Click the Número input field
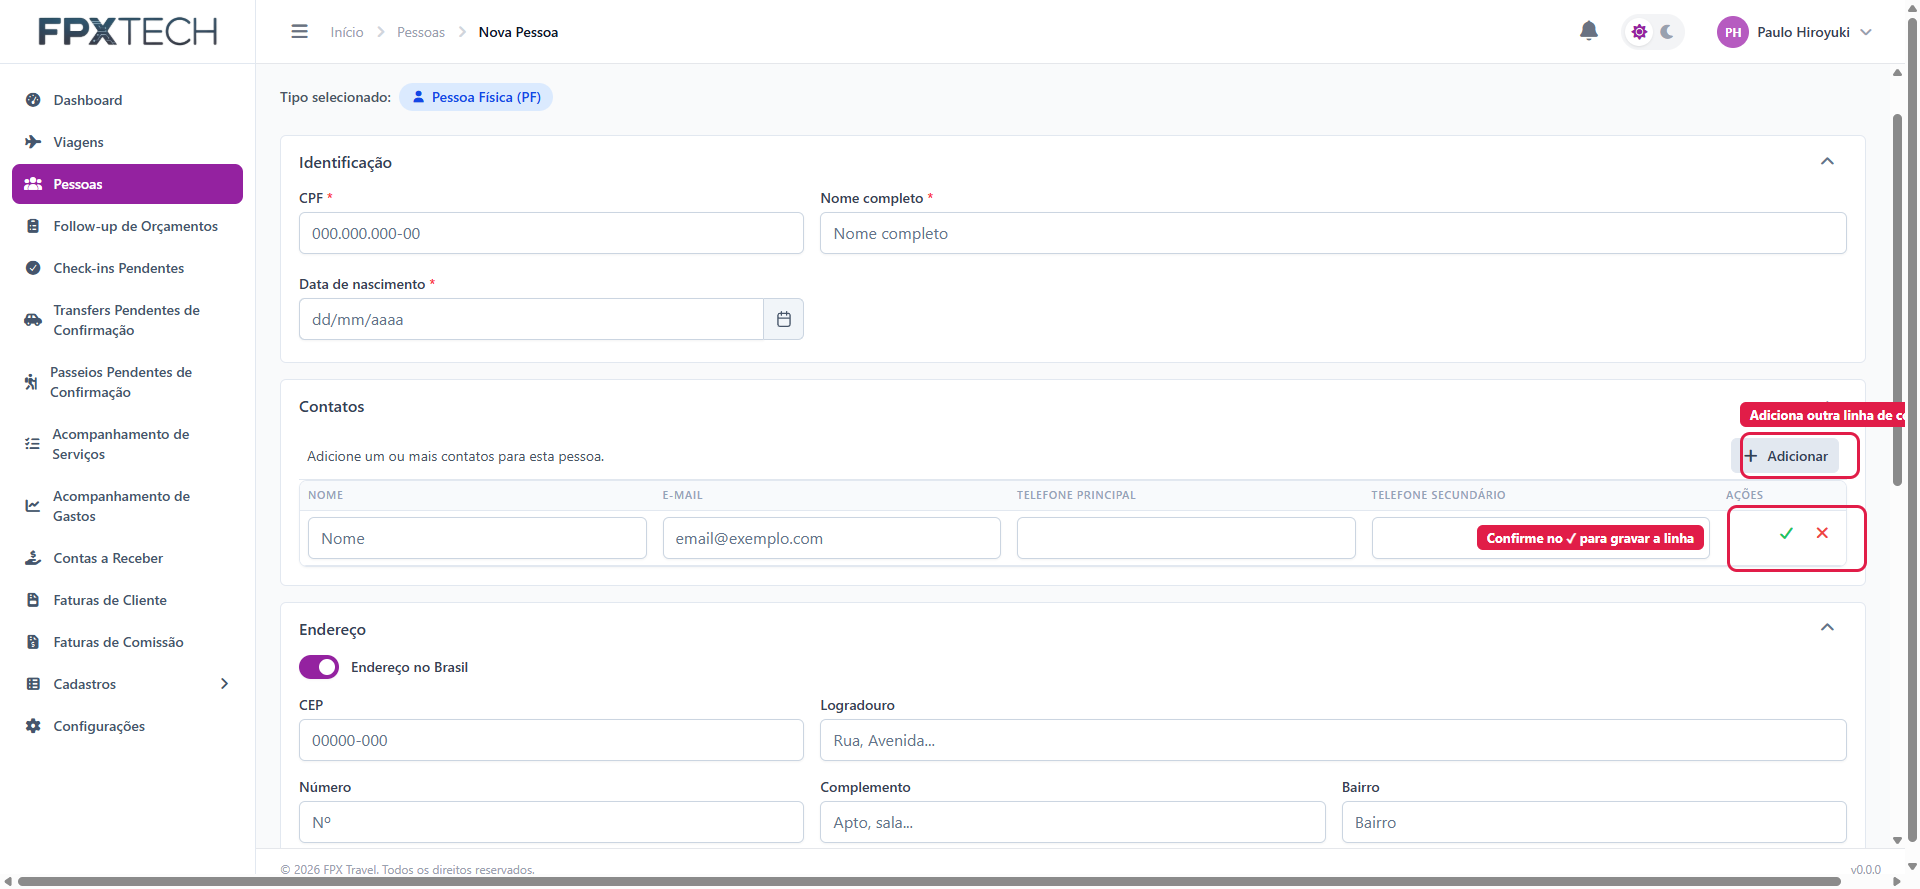1920x889 pixels. point(551,822)
